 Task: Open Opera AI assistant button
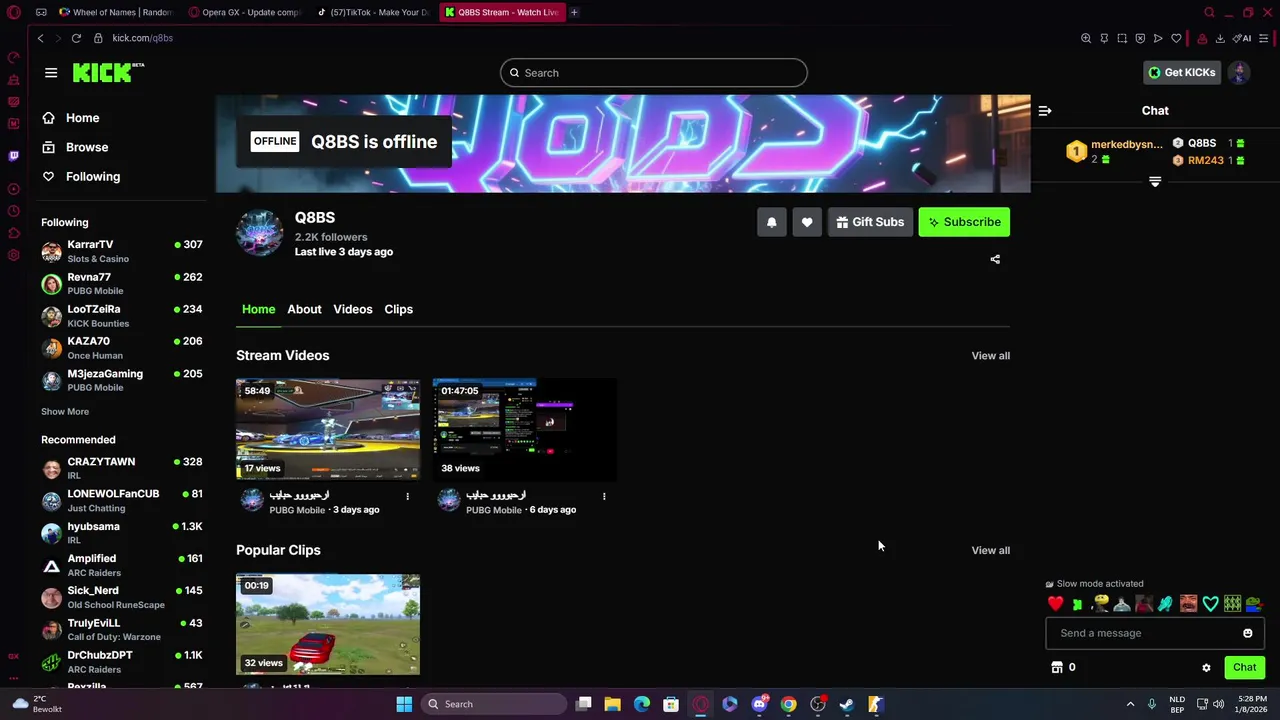coord(1242,38)
